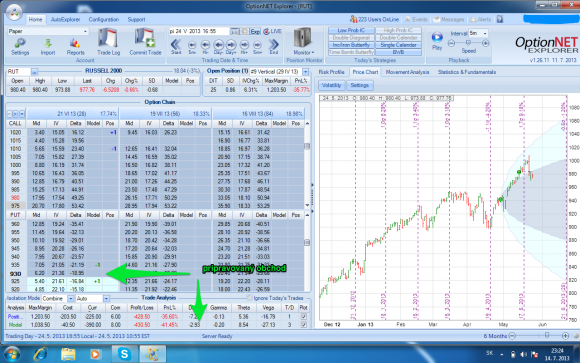The image size is (580, 363).
Task: Expand option chain expirations with small arrow button
Action: 22,114
